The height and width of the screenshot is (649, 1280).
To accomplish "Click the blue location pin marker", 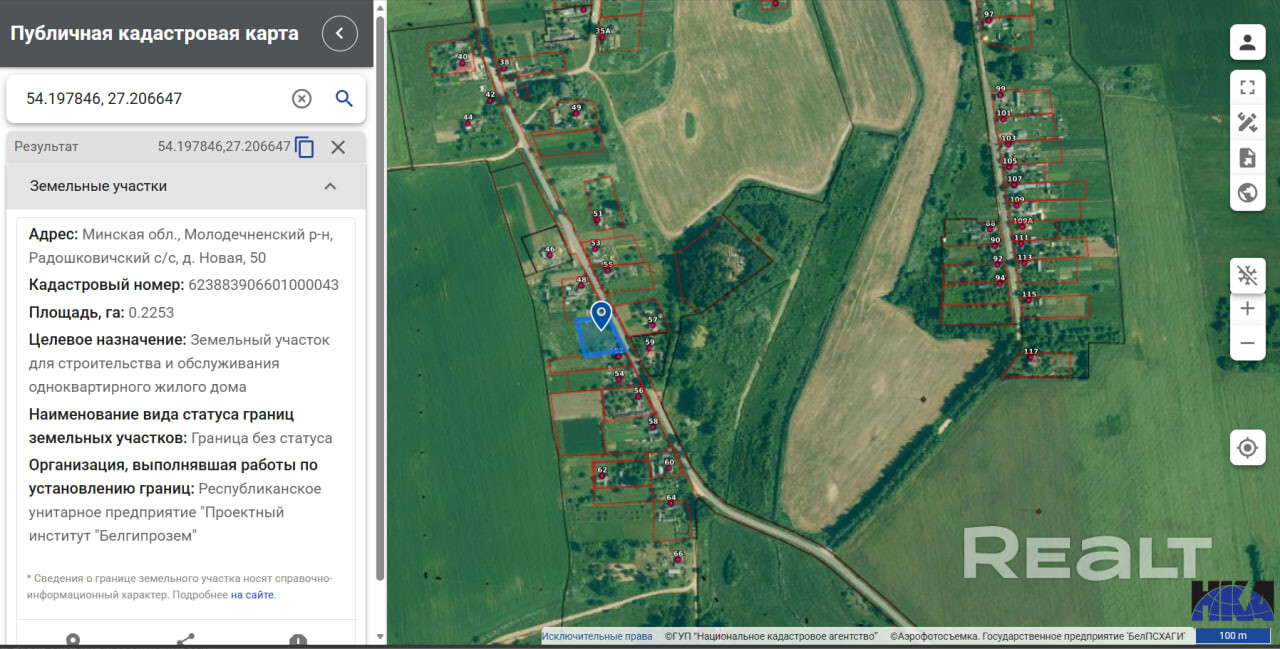I will pos(601,314).
